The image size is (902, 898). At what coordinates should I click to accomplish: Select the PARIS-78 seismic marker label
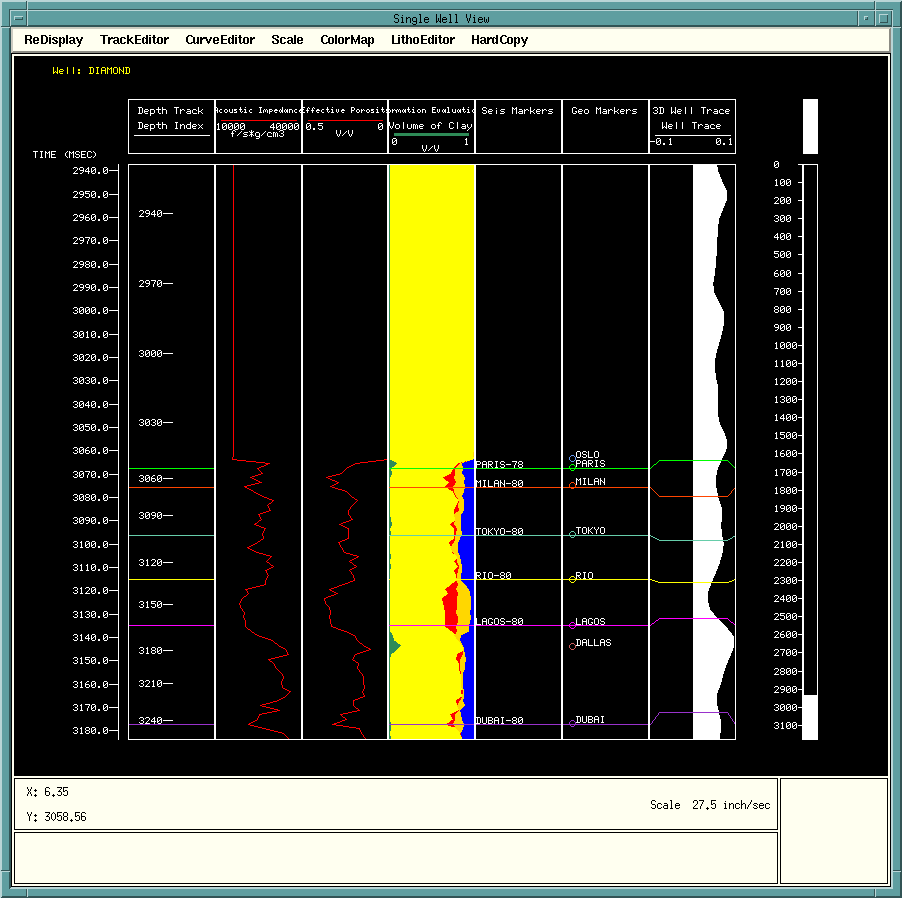coord(499,464)
